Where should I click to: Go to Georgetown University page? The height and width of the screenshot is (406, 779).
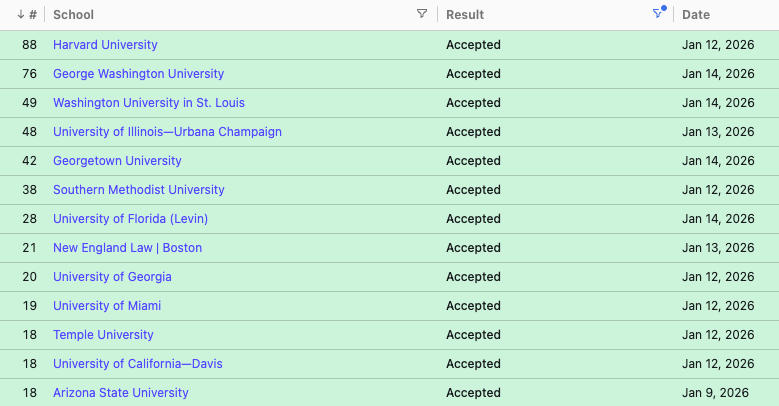point(117,161)
